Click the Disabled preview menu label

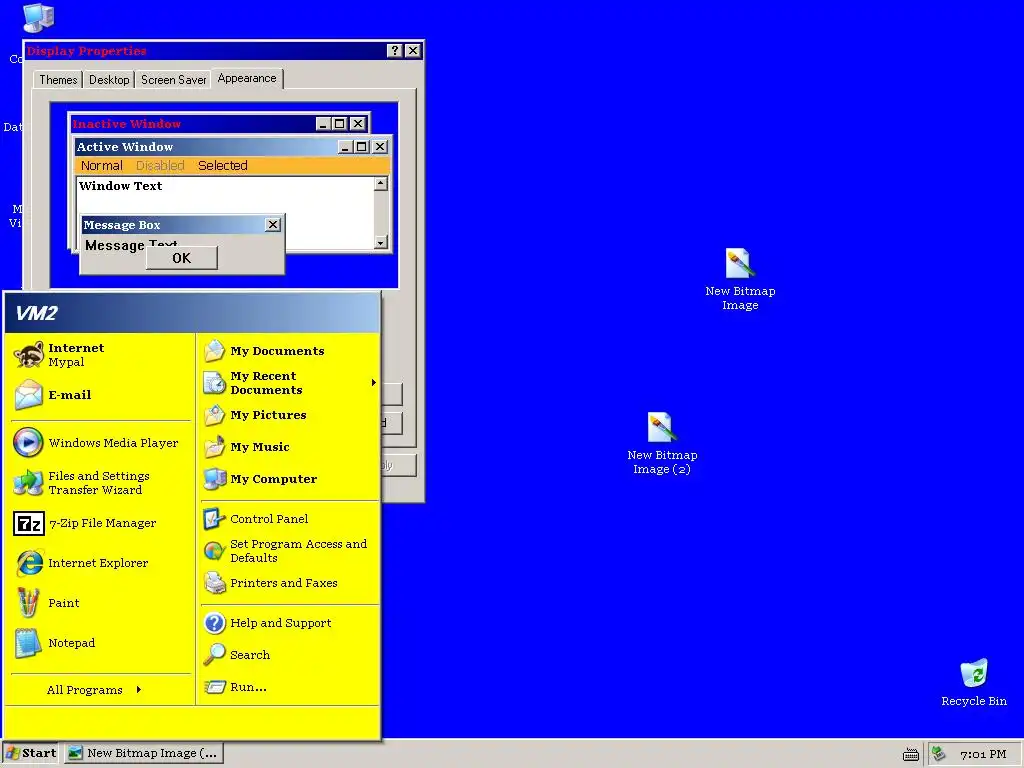(160, 166)
